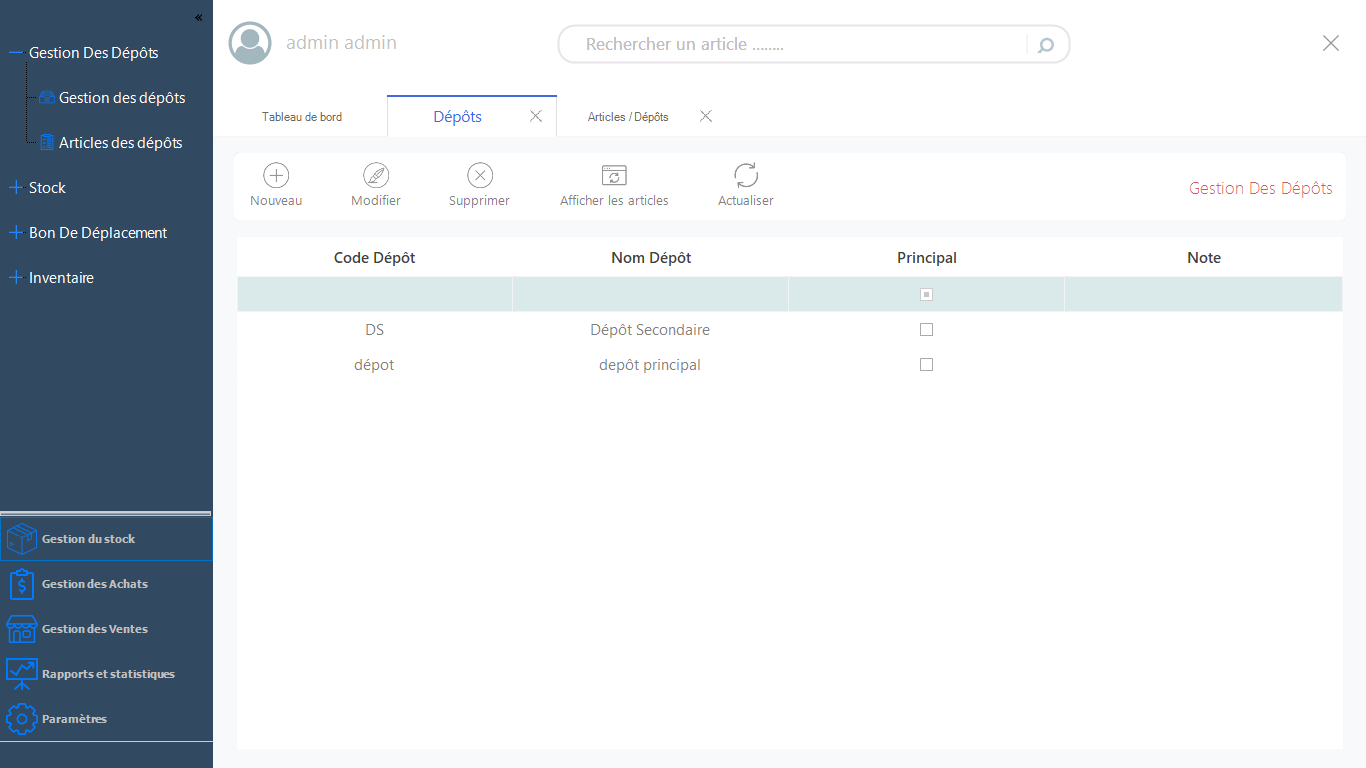Click the Modifier pencil icon
1366x768 pixels.
(x=376, y=176)
